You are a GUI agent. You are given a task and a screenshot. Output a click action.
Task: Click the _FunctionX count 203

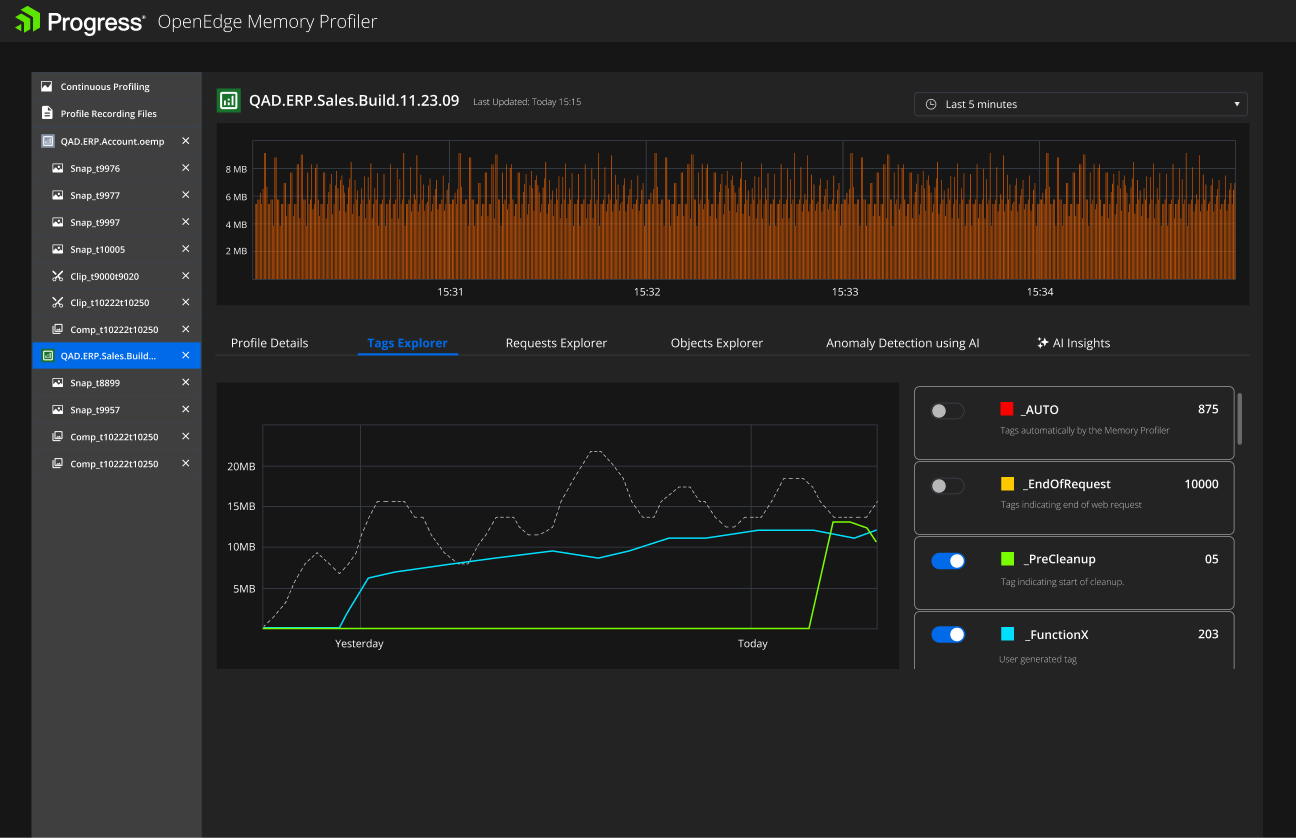pyautogui.click(x=1208, y=634)
